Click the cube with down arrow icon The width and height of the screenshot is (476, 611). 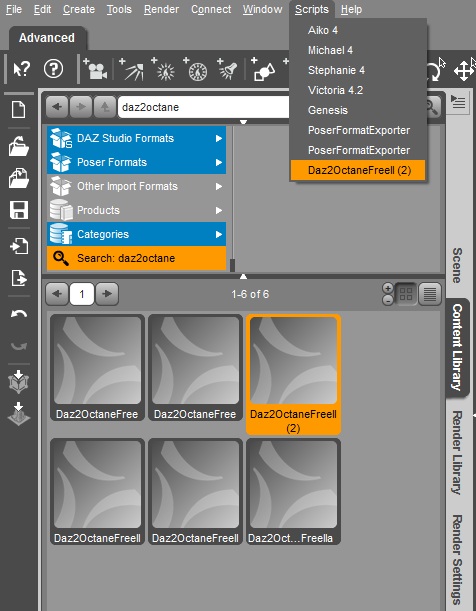18,381
